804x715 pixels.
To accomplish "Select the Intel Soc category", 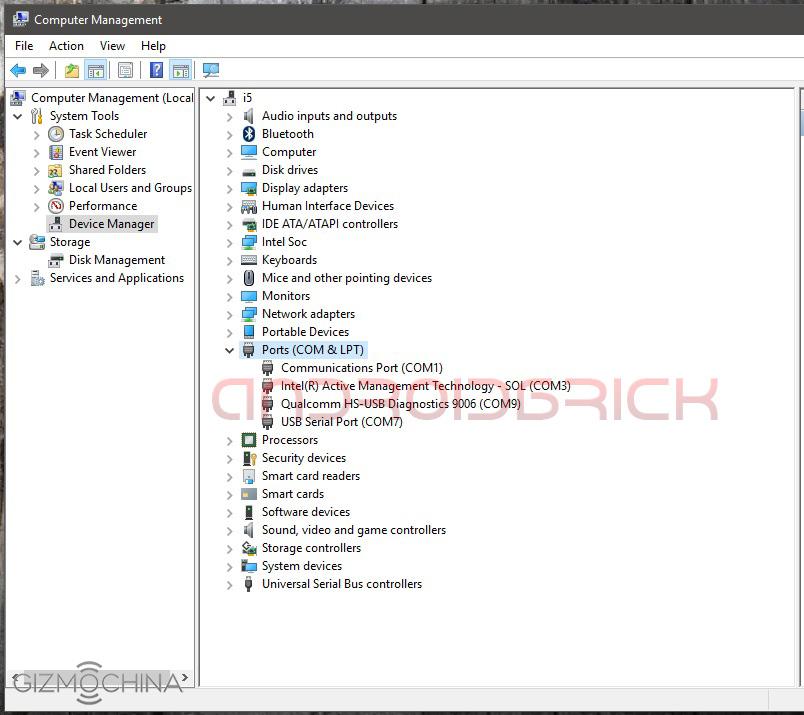I will pyautogui.click(x=284, y=242).
